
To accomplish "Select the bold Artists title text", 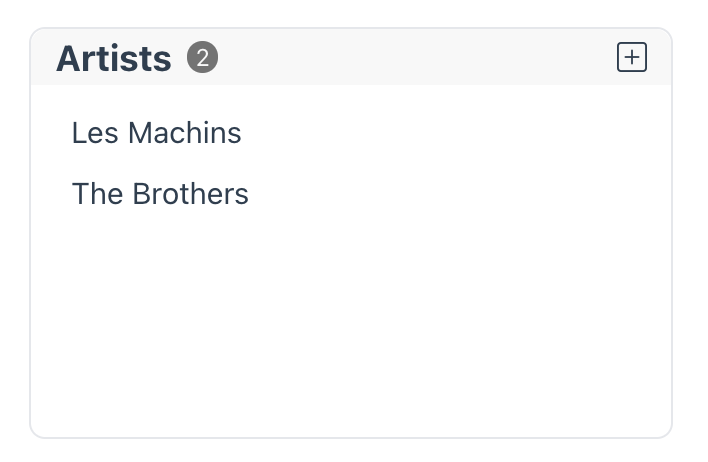I will click(x=114, y=58).
